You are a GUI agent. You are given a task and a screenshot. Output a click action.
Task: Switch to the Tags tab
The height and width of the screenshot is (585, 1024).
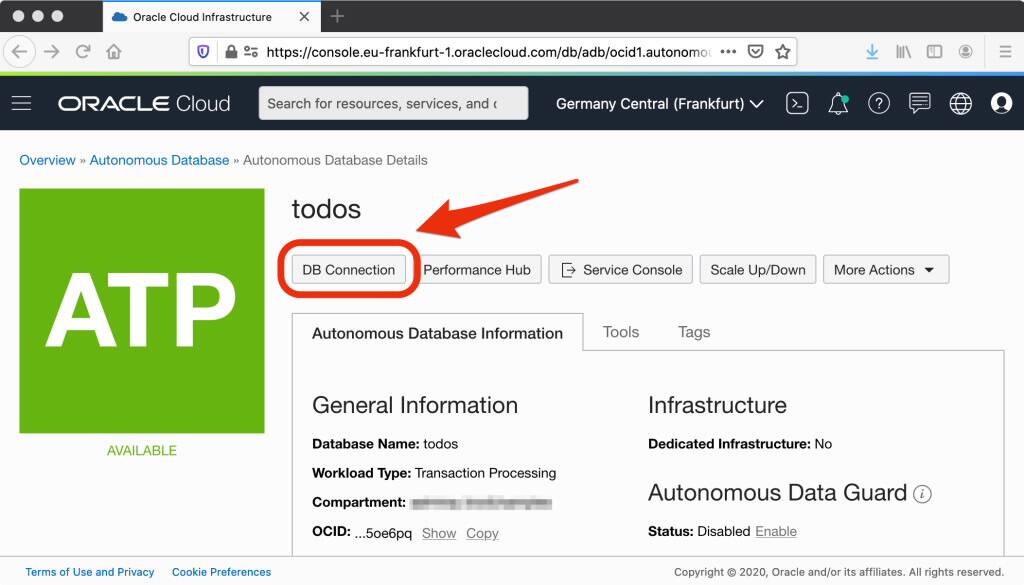coord(693,332)
